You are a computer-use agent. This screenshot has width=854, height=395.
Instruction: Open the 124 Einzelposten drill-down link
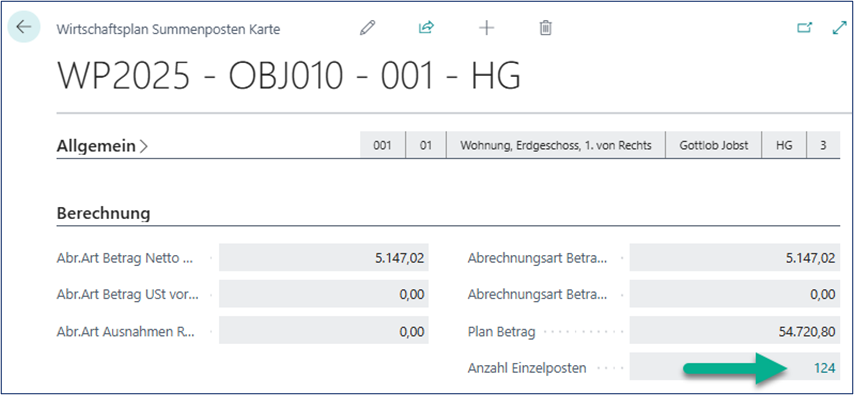tap(824, 368)
